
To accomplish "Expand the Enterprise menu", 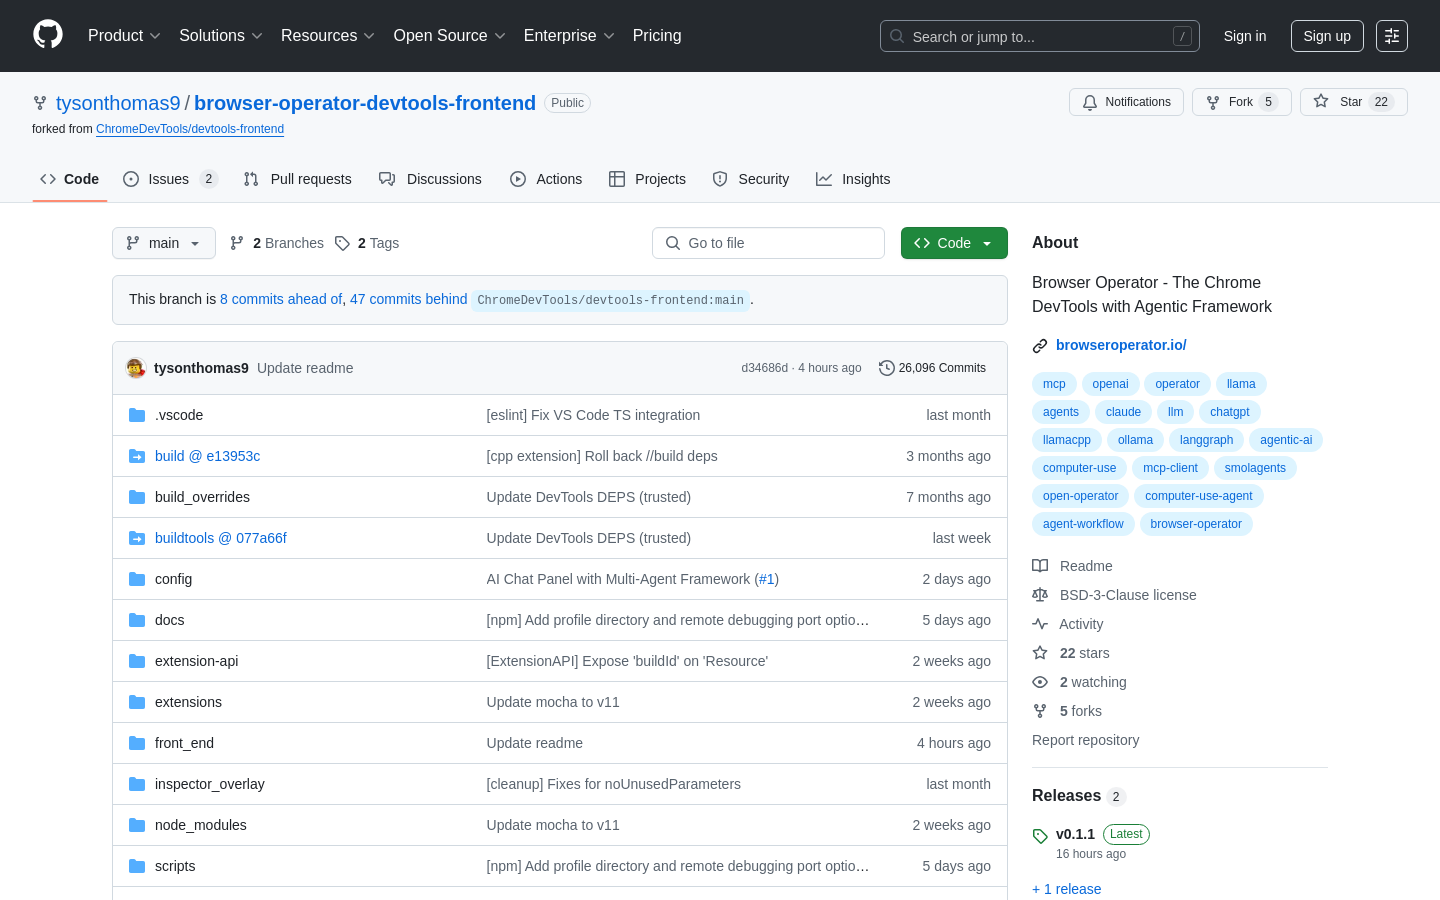I will (569, 36).
